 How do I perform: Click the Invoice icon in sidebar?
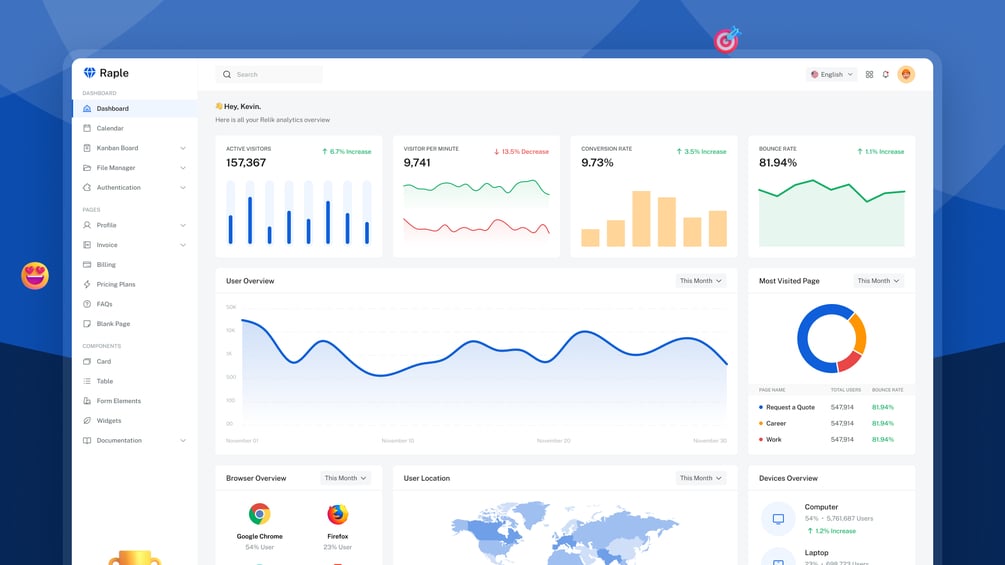(x=87, y=245)
